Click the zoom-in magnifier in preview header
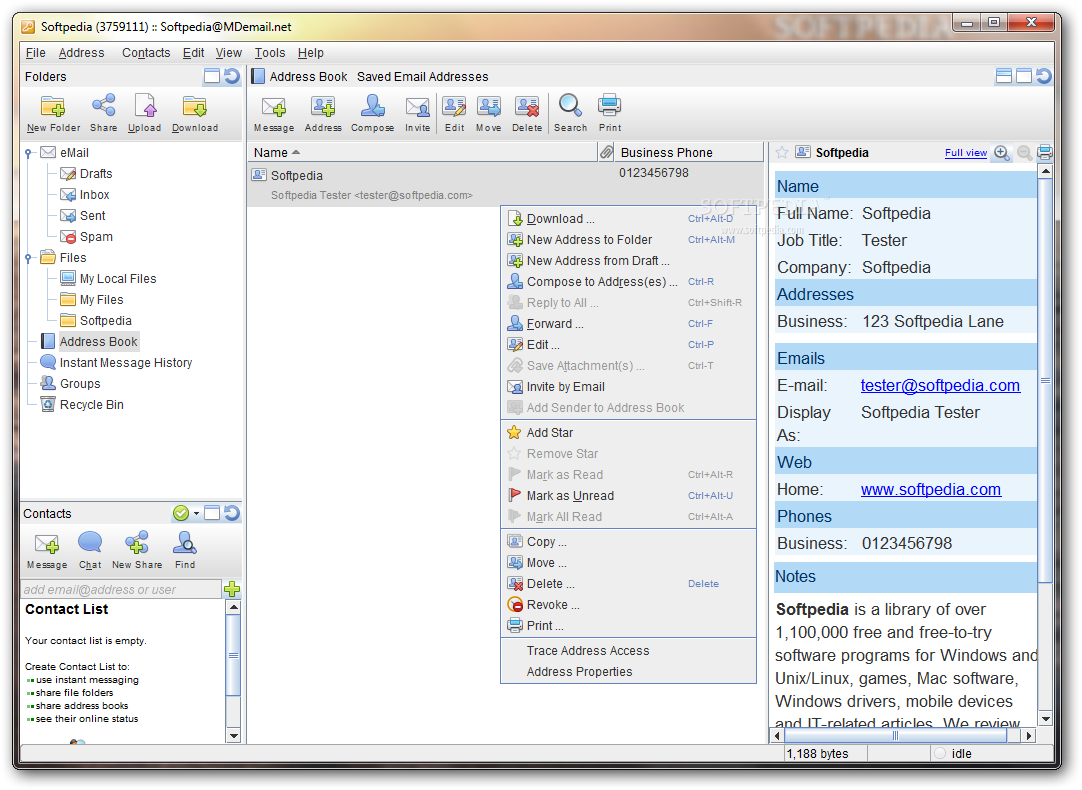Screen dimensions: 1082x790 (1001, 153)
